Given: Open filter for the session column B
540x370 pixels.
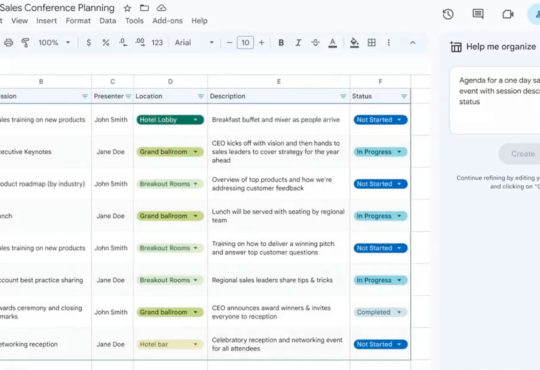Looking at the screenshot, I should coord(85,96).
